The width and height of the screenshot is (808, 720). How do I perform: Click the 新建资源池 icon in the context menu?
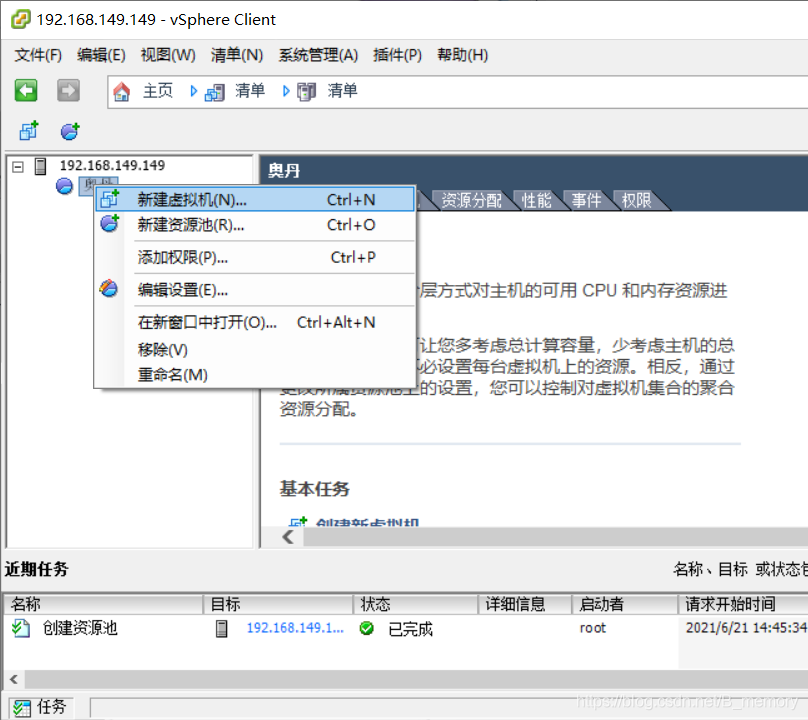click(x=109, y=224)
